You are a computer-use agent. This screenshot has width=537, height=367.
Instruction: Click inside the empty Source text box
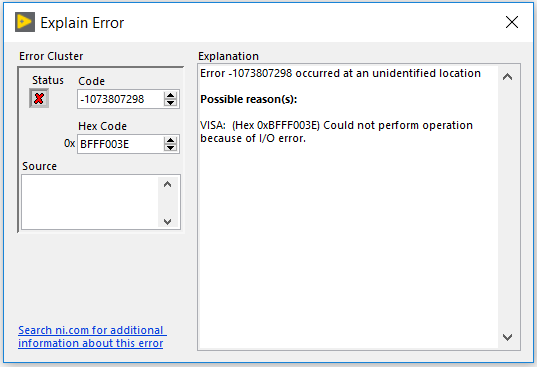90,202
